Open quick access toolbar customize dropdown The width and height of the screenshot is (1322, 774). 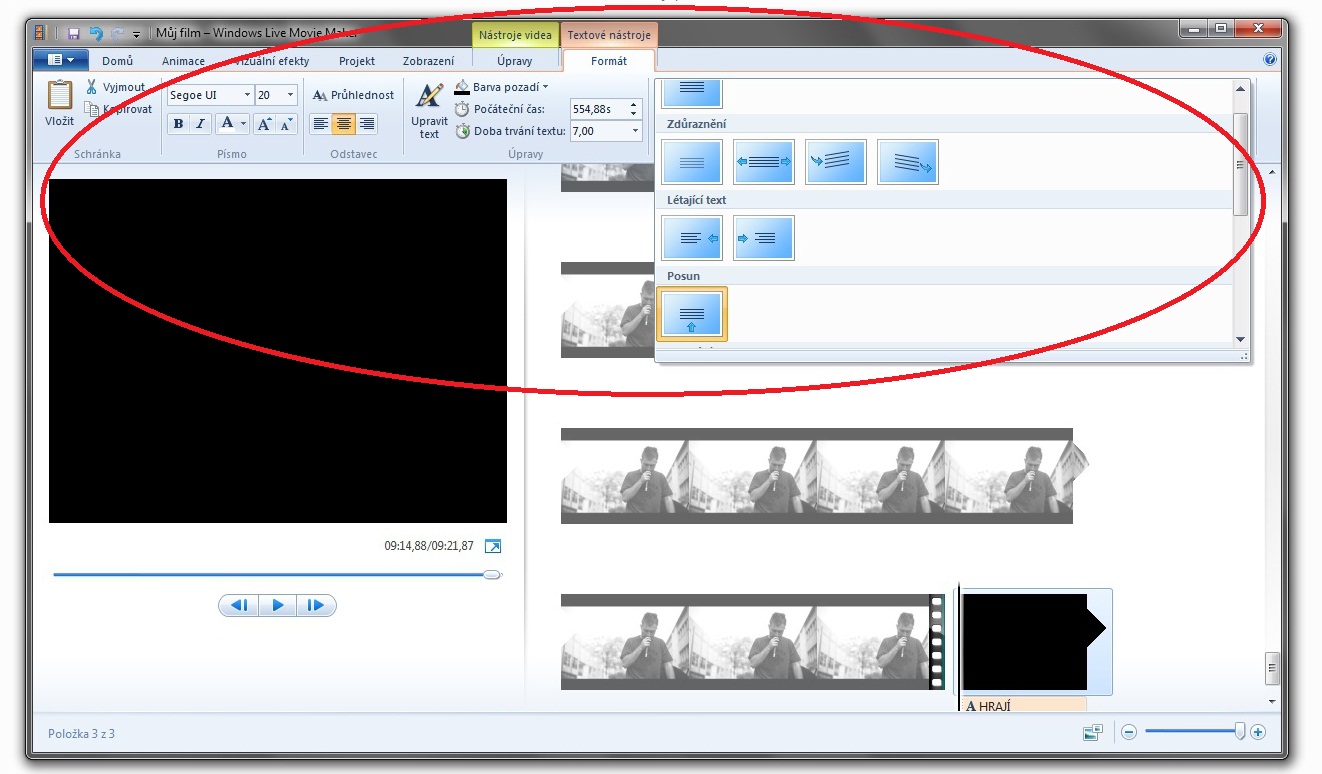point(135,34)
